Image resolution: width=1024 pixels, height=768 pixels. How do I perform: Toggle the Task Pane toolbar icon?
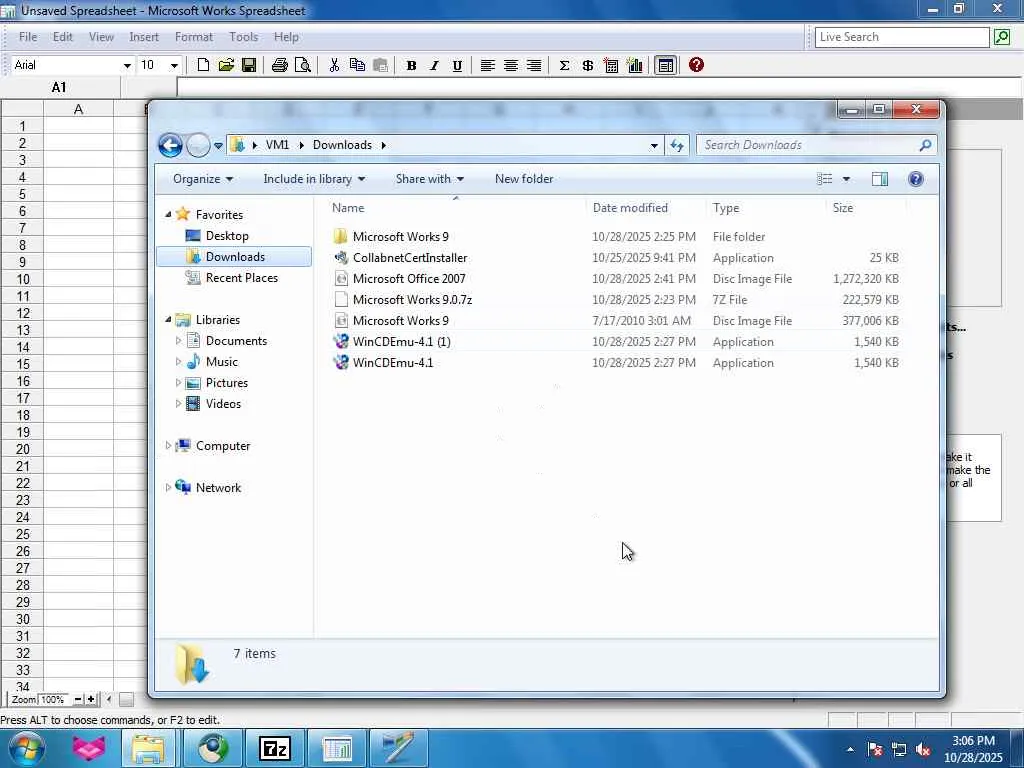point(665,65)
